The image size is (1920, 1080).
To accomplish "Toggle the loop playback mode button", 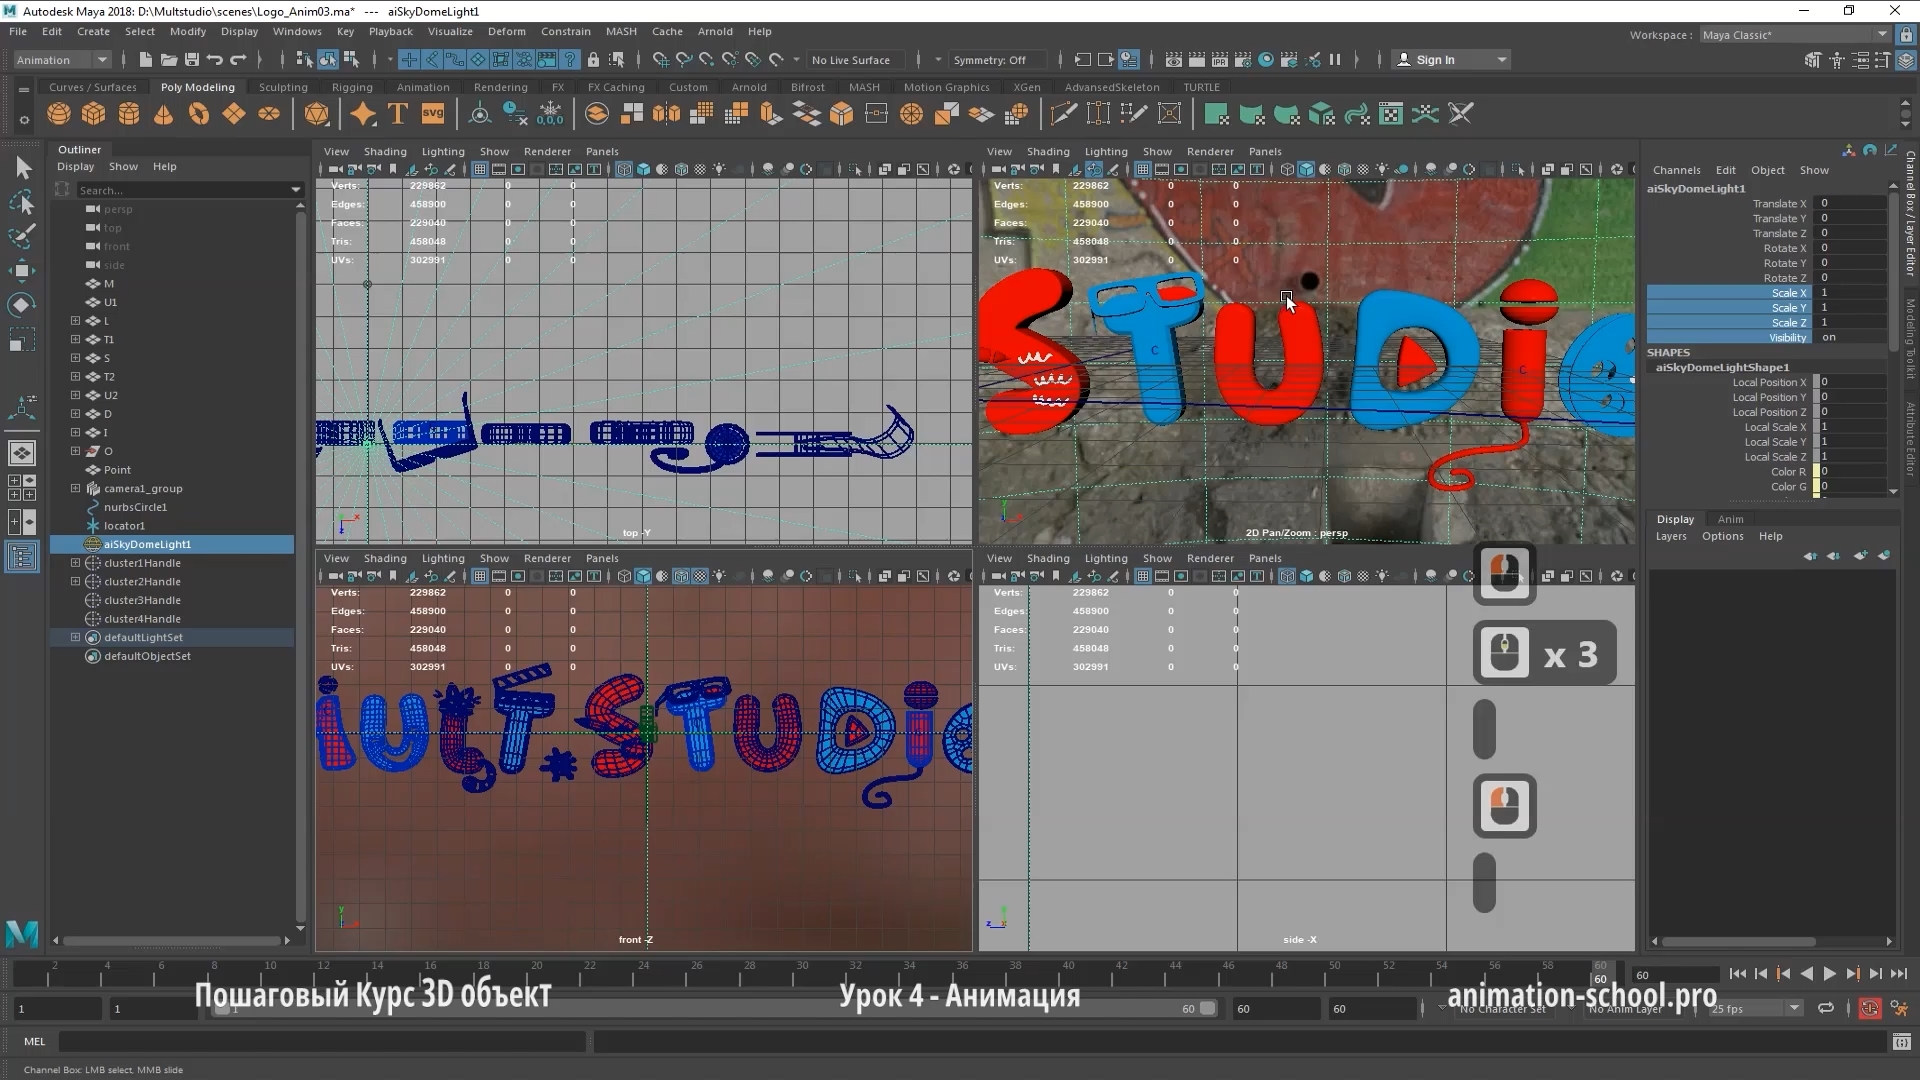I will [1826, 1009].
